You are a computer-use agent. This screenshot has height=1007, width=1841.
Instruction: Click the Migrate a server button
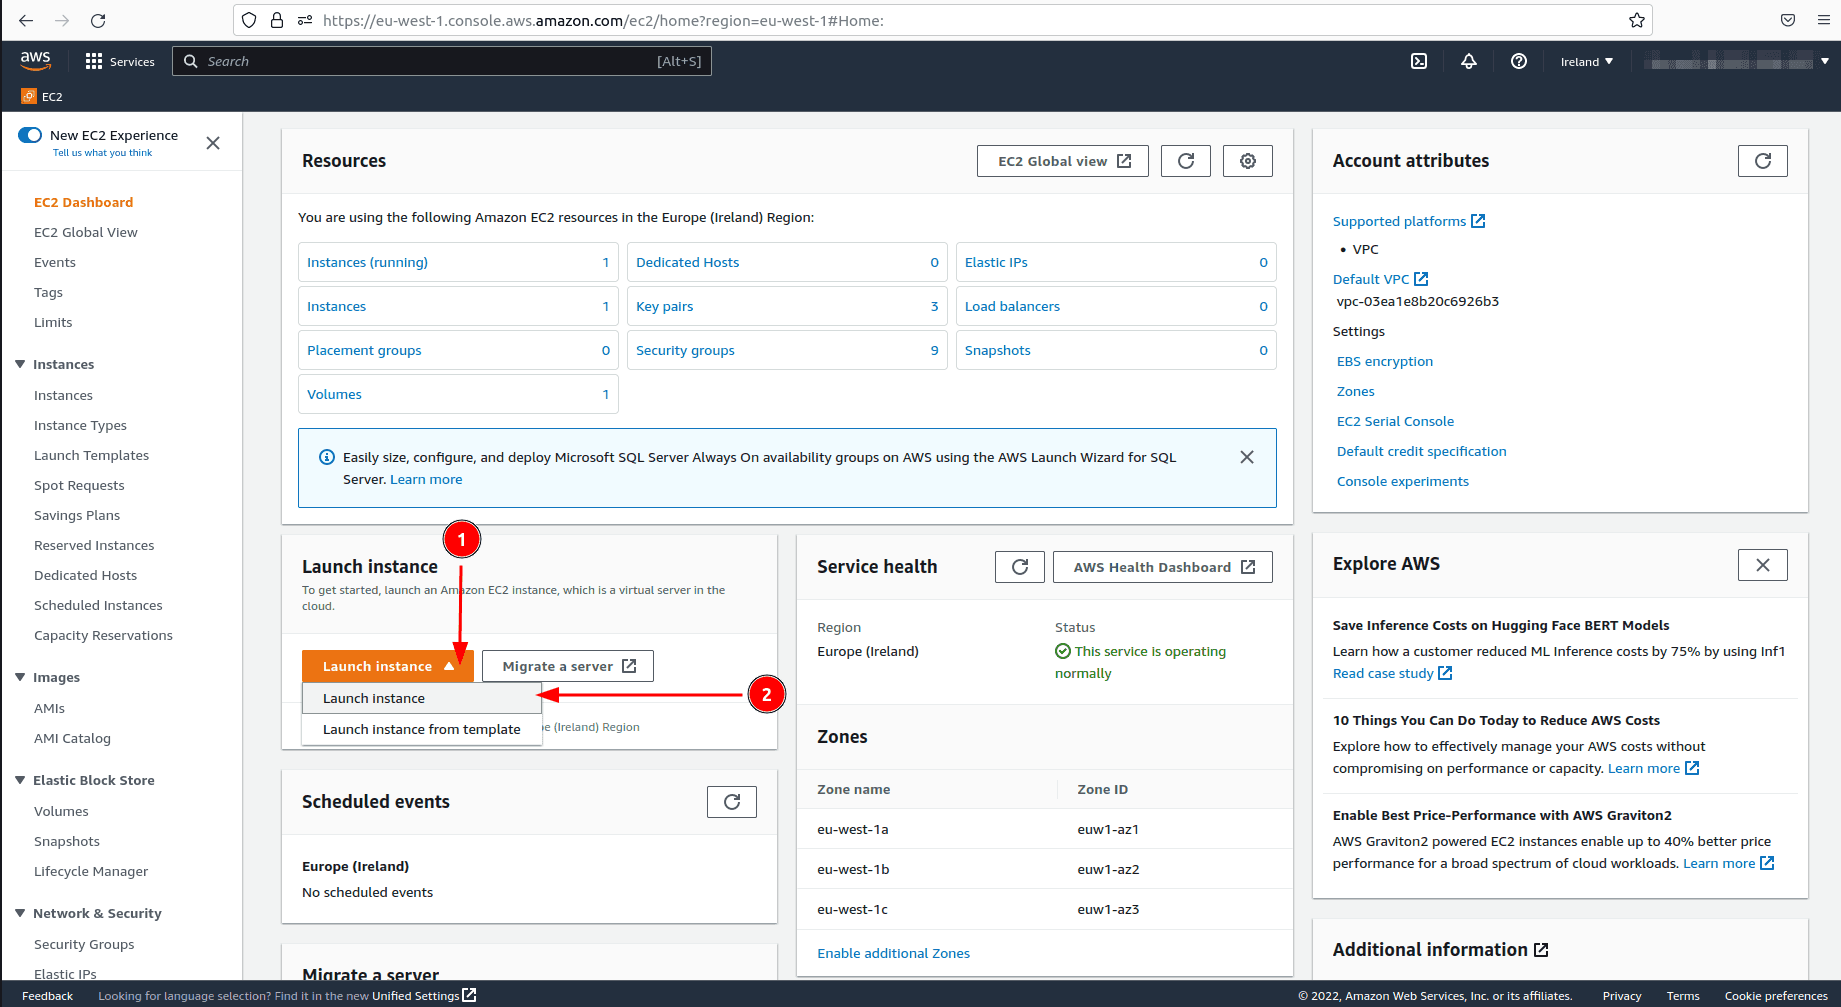click(x=568, y=666)
